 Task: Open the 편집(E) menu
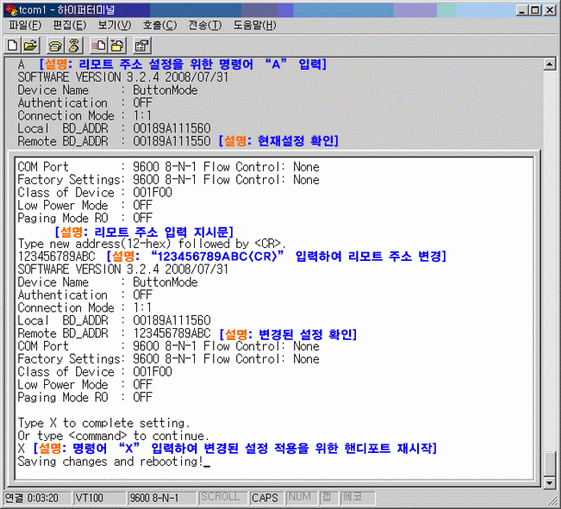[69, 25]
